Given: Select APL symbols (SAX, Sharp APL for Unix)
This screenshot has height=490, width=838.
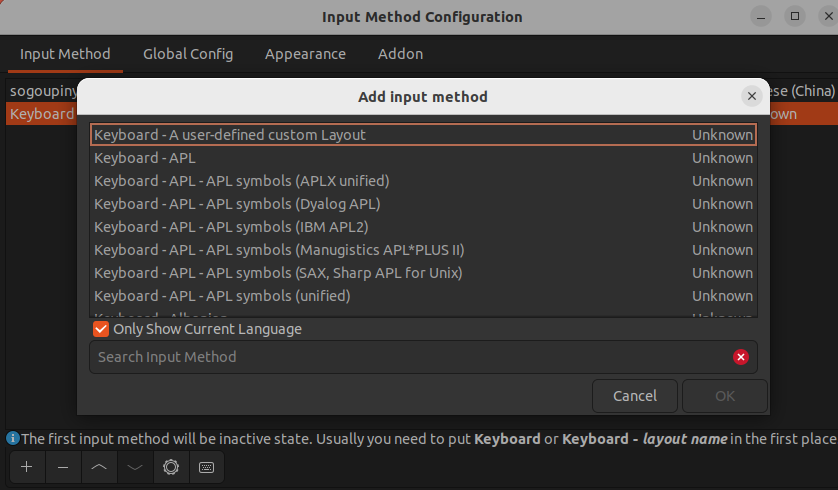Looking at the screenshot, I should click(278, 273).
